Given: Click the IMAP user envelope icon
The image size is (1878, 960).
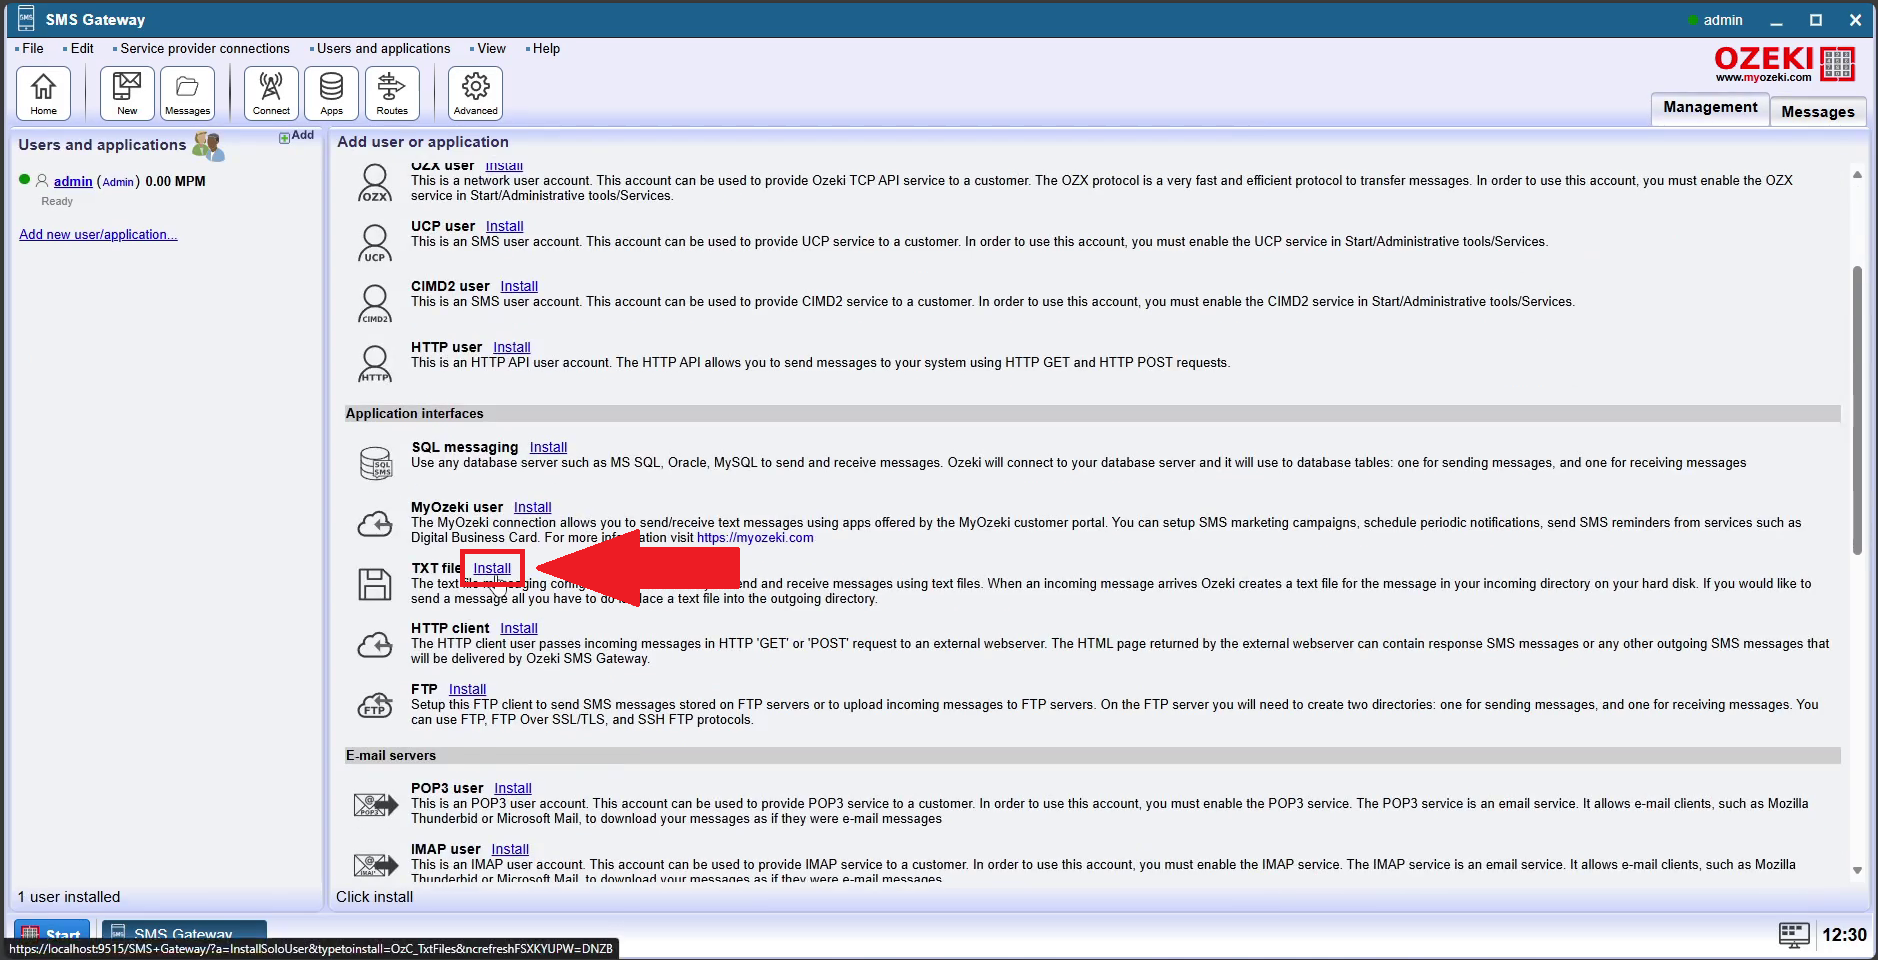Looking at the screenshot, I should tap(376, 864).
